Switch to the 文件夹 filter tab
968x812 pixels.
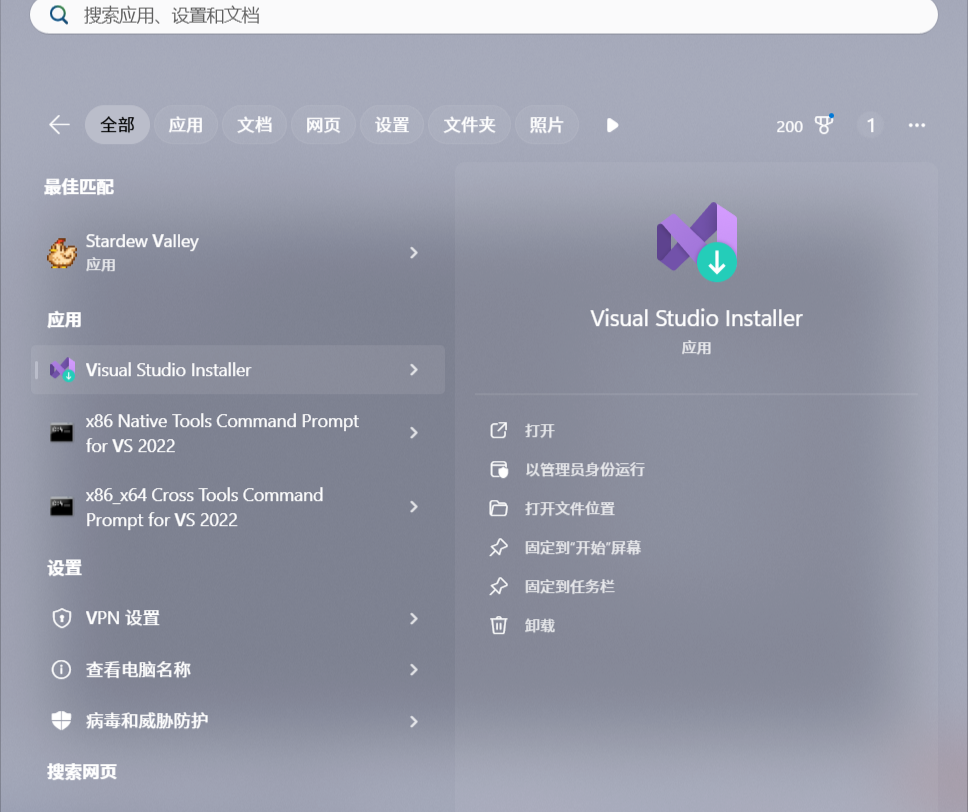click(x=469, y=125)
